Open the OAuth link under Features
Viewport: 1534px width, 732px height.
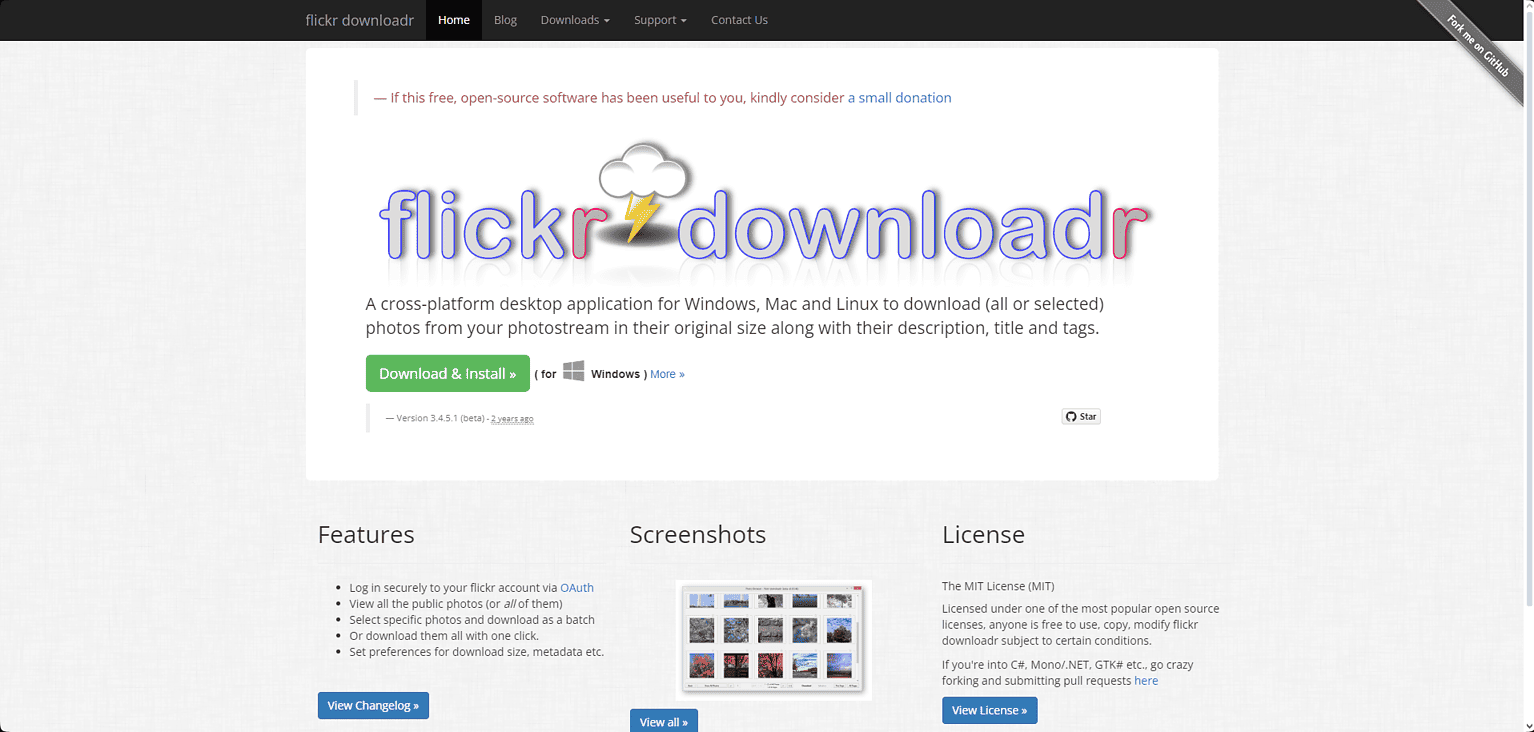point(578,587)
